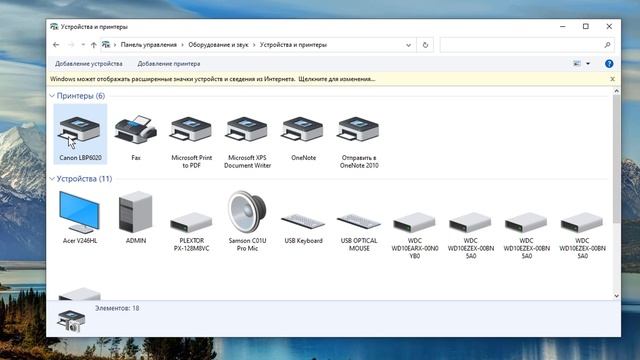Dismiss the yellow information bar

pos(612,79)
